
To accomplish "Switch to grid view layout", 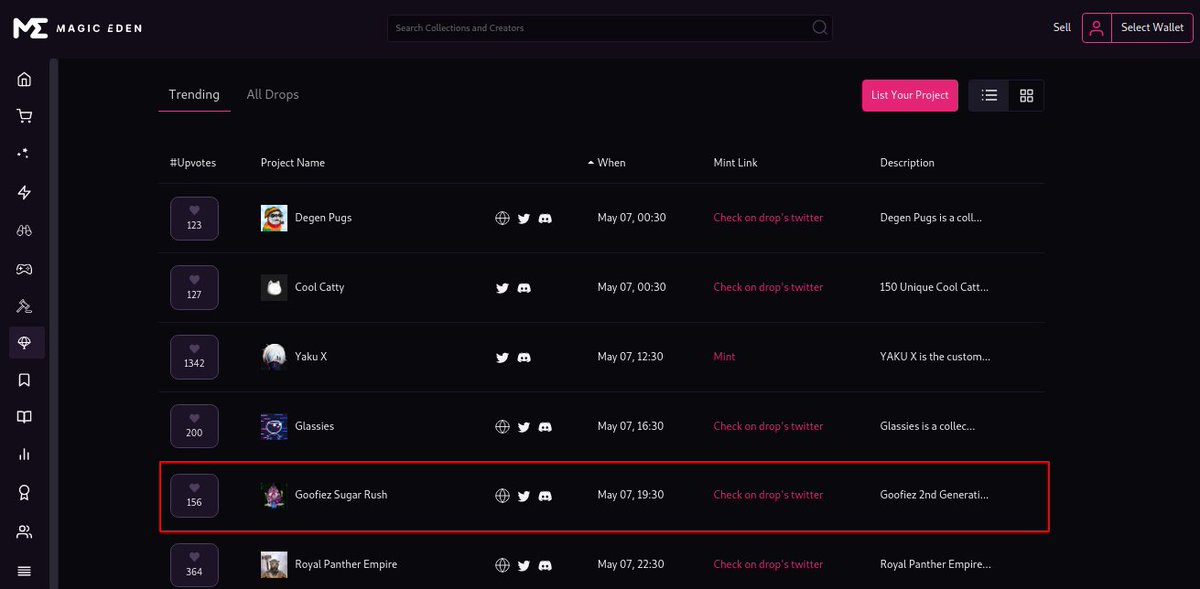I will 1026,95.
